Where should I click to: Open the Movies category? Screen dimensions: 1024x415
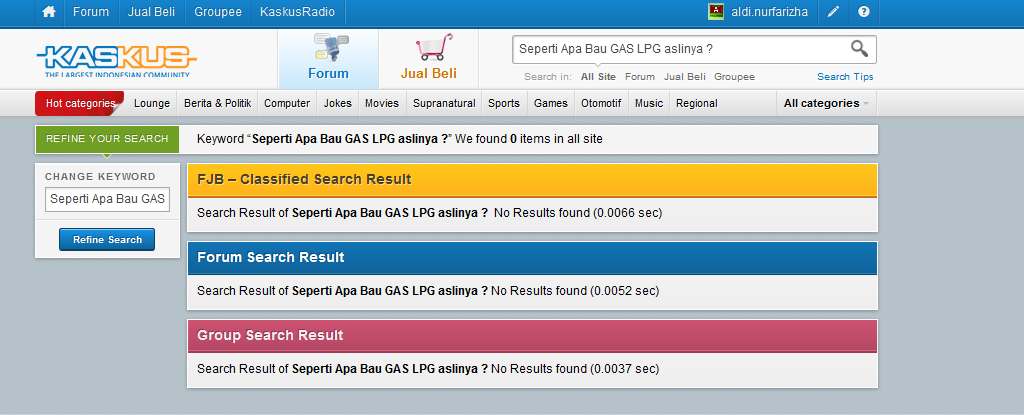click(x=382, y=103)
